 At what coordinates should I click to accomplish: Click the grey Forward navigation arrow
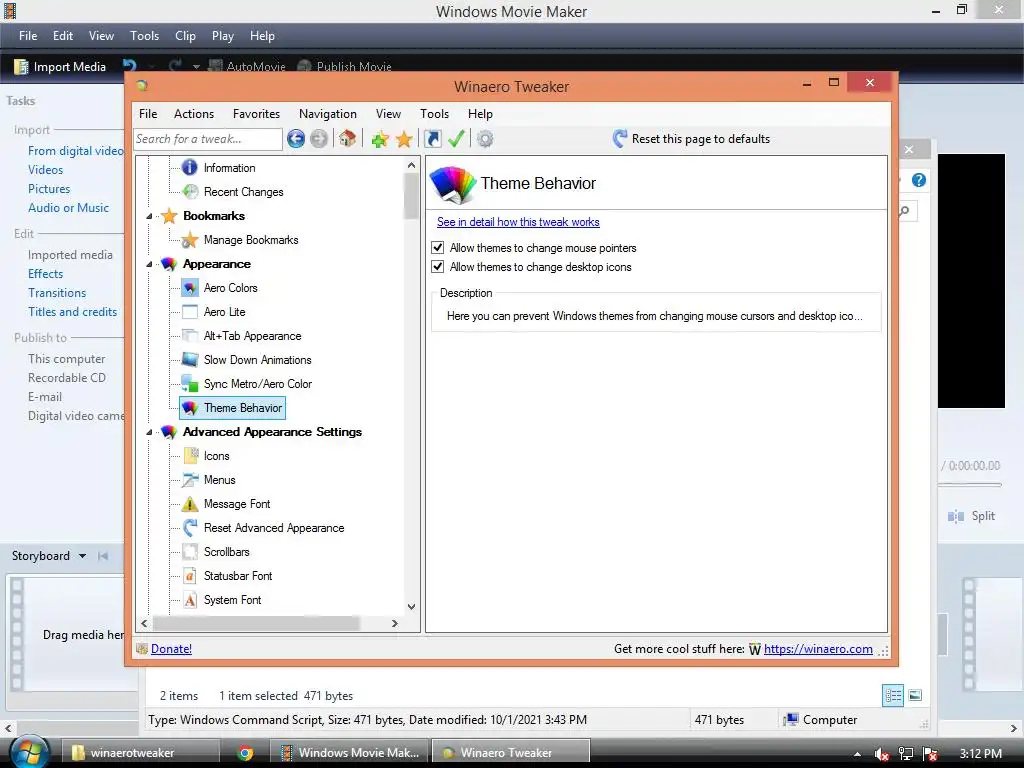pyautogui.click(x=319, y=138)
